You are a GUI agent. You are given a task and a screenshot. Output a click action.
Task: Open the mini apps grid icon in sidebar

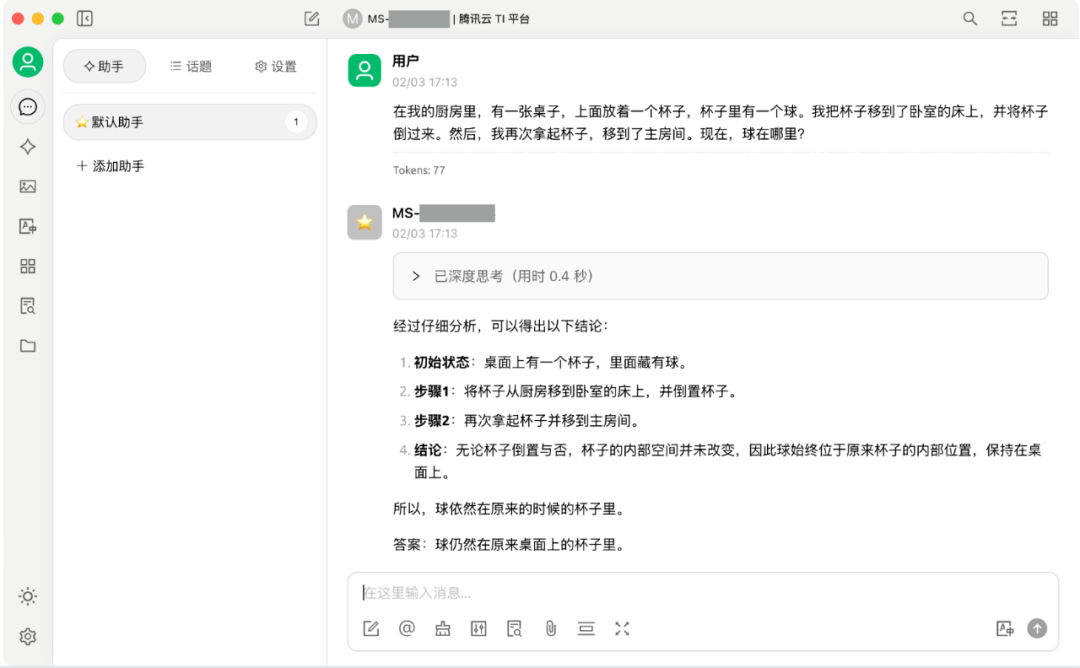tap(28, 266)
